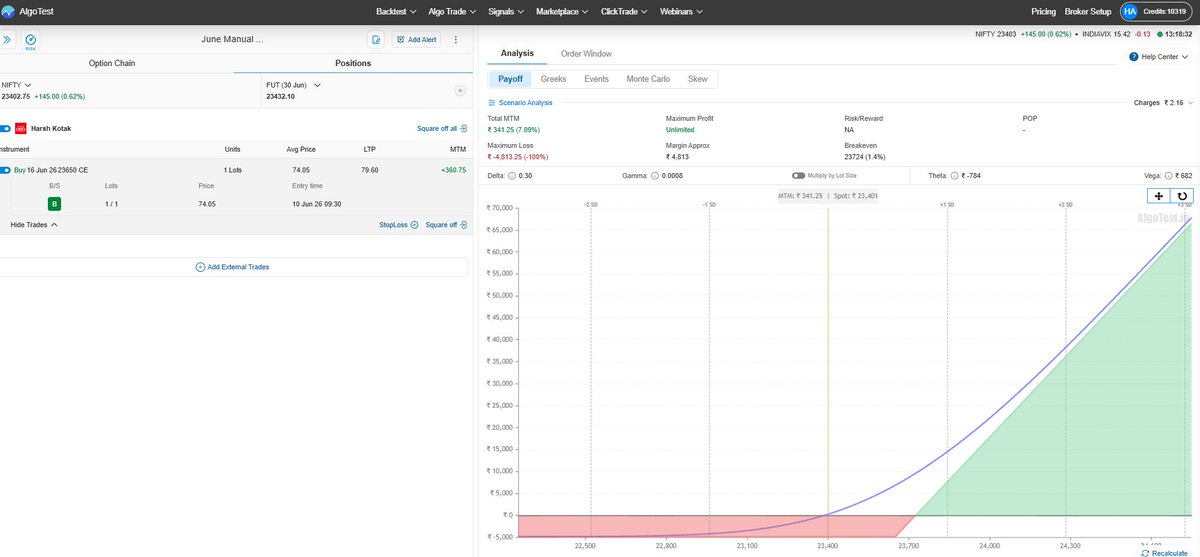Open the Greeks tab
Viewport: 1200px width, 557px height.
pos(553,79)
